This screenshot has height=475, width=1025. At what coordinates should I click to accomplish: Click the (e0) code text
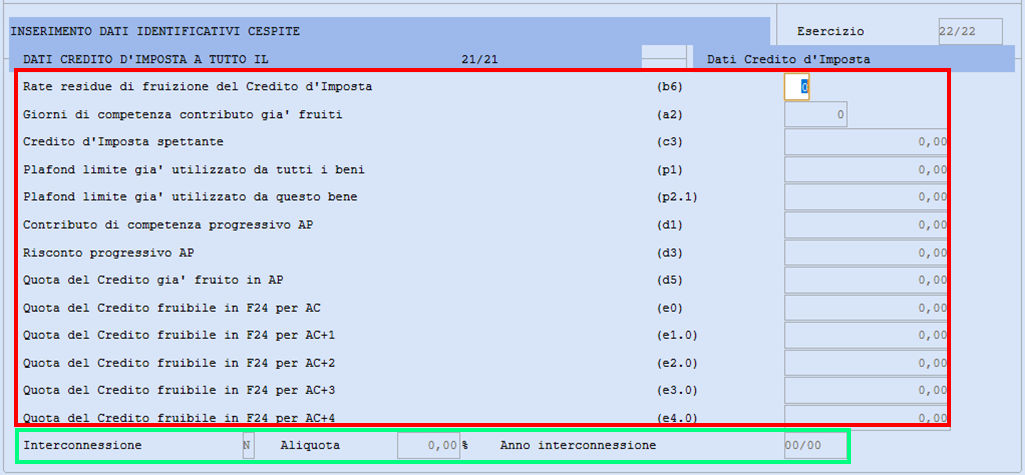pos(669,308)
